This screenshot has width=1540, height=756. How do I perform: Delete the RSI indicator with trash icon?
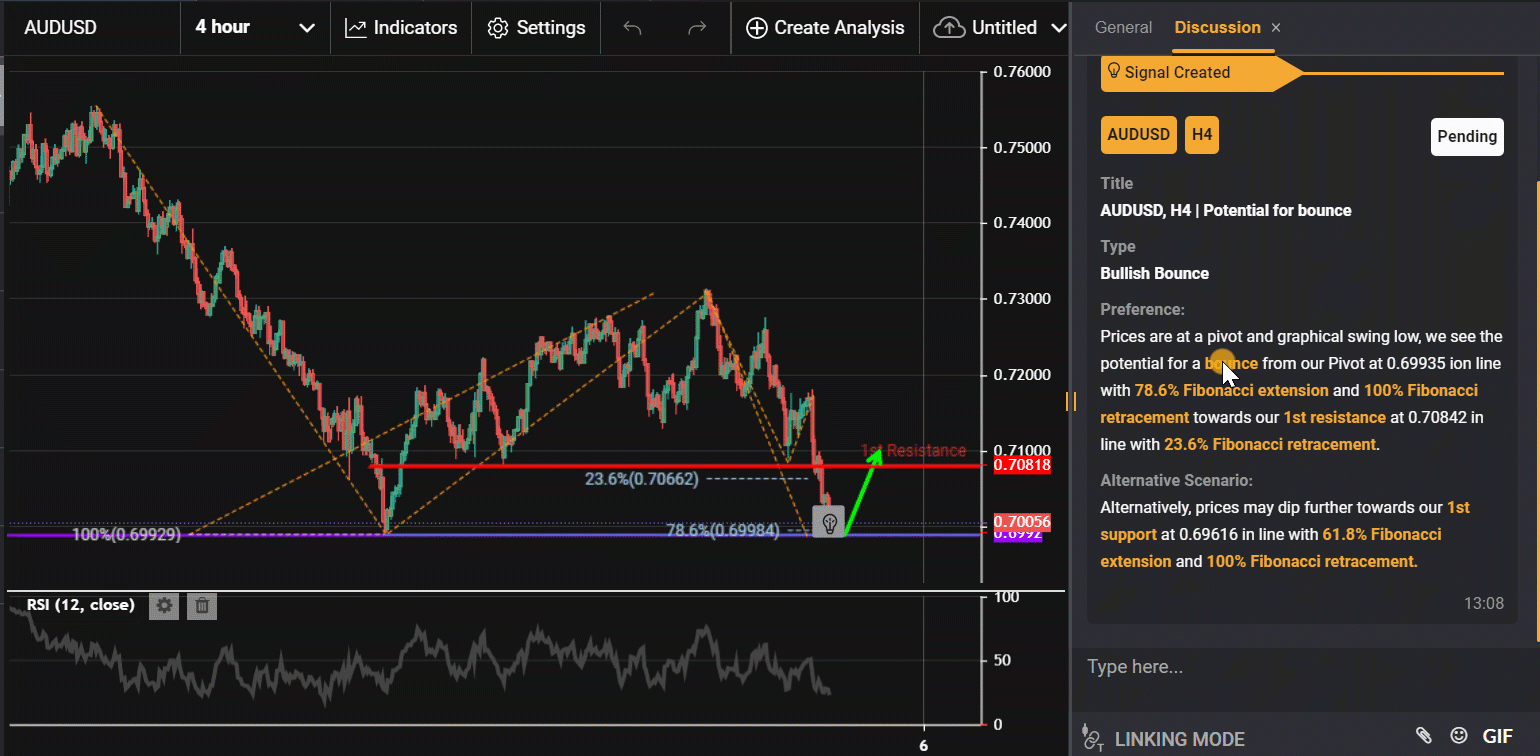point(202,605)
